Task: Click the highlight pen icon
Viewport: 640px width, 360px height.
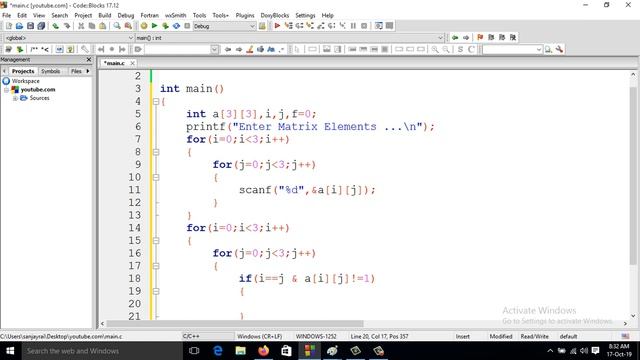Action: [250, 49]
